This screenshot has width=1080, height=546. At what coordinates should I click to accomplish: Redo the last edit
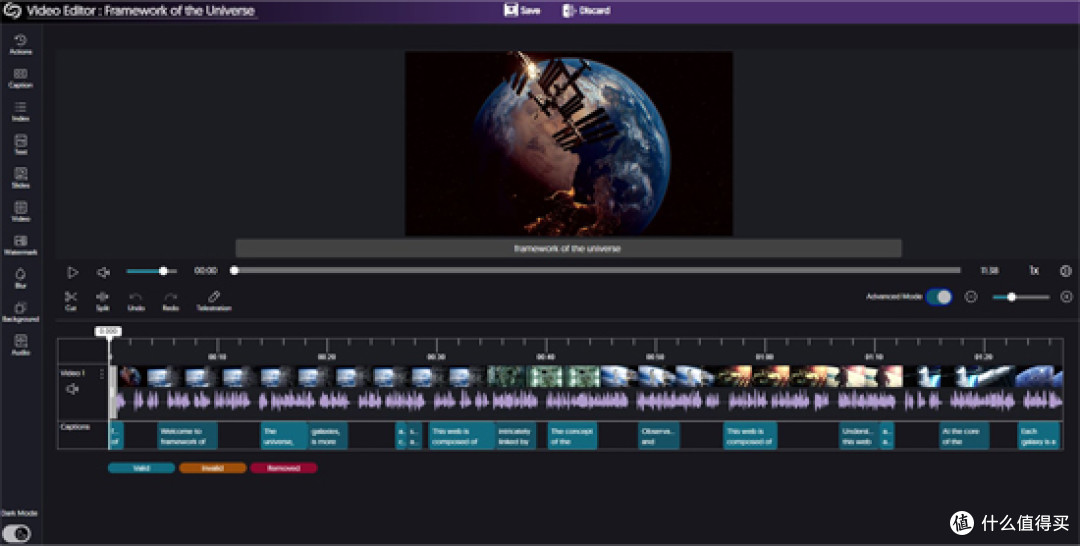170,302
